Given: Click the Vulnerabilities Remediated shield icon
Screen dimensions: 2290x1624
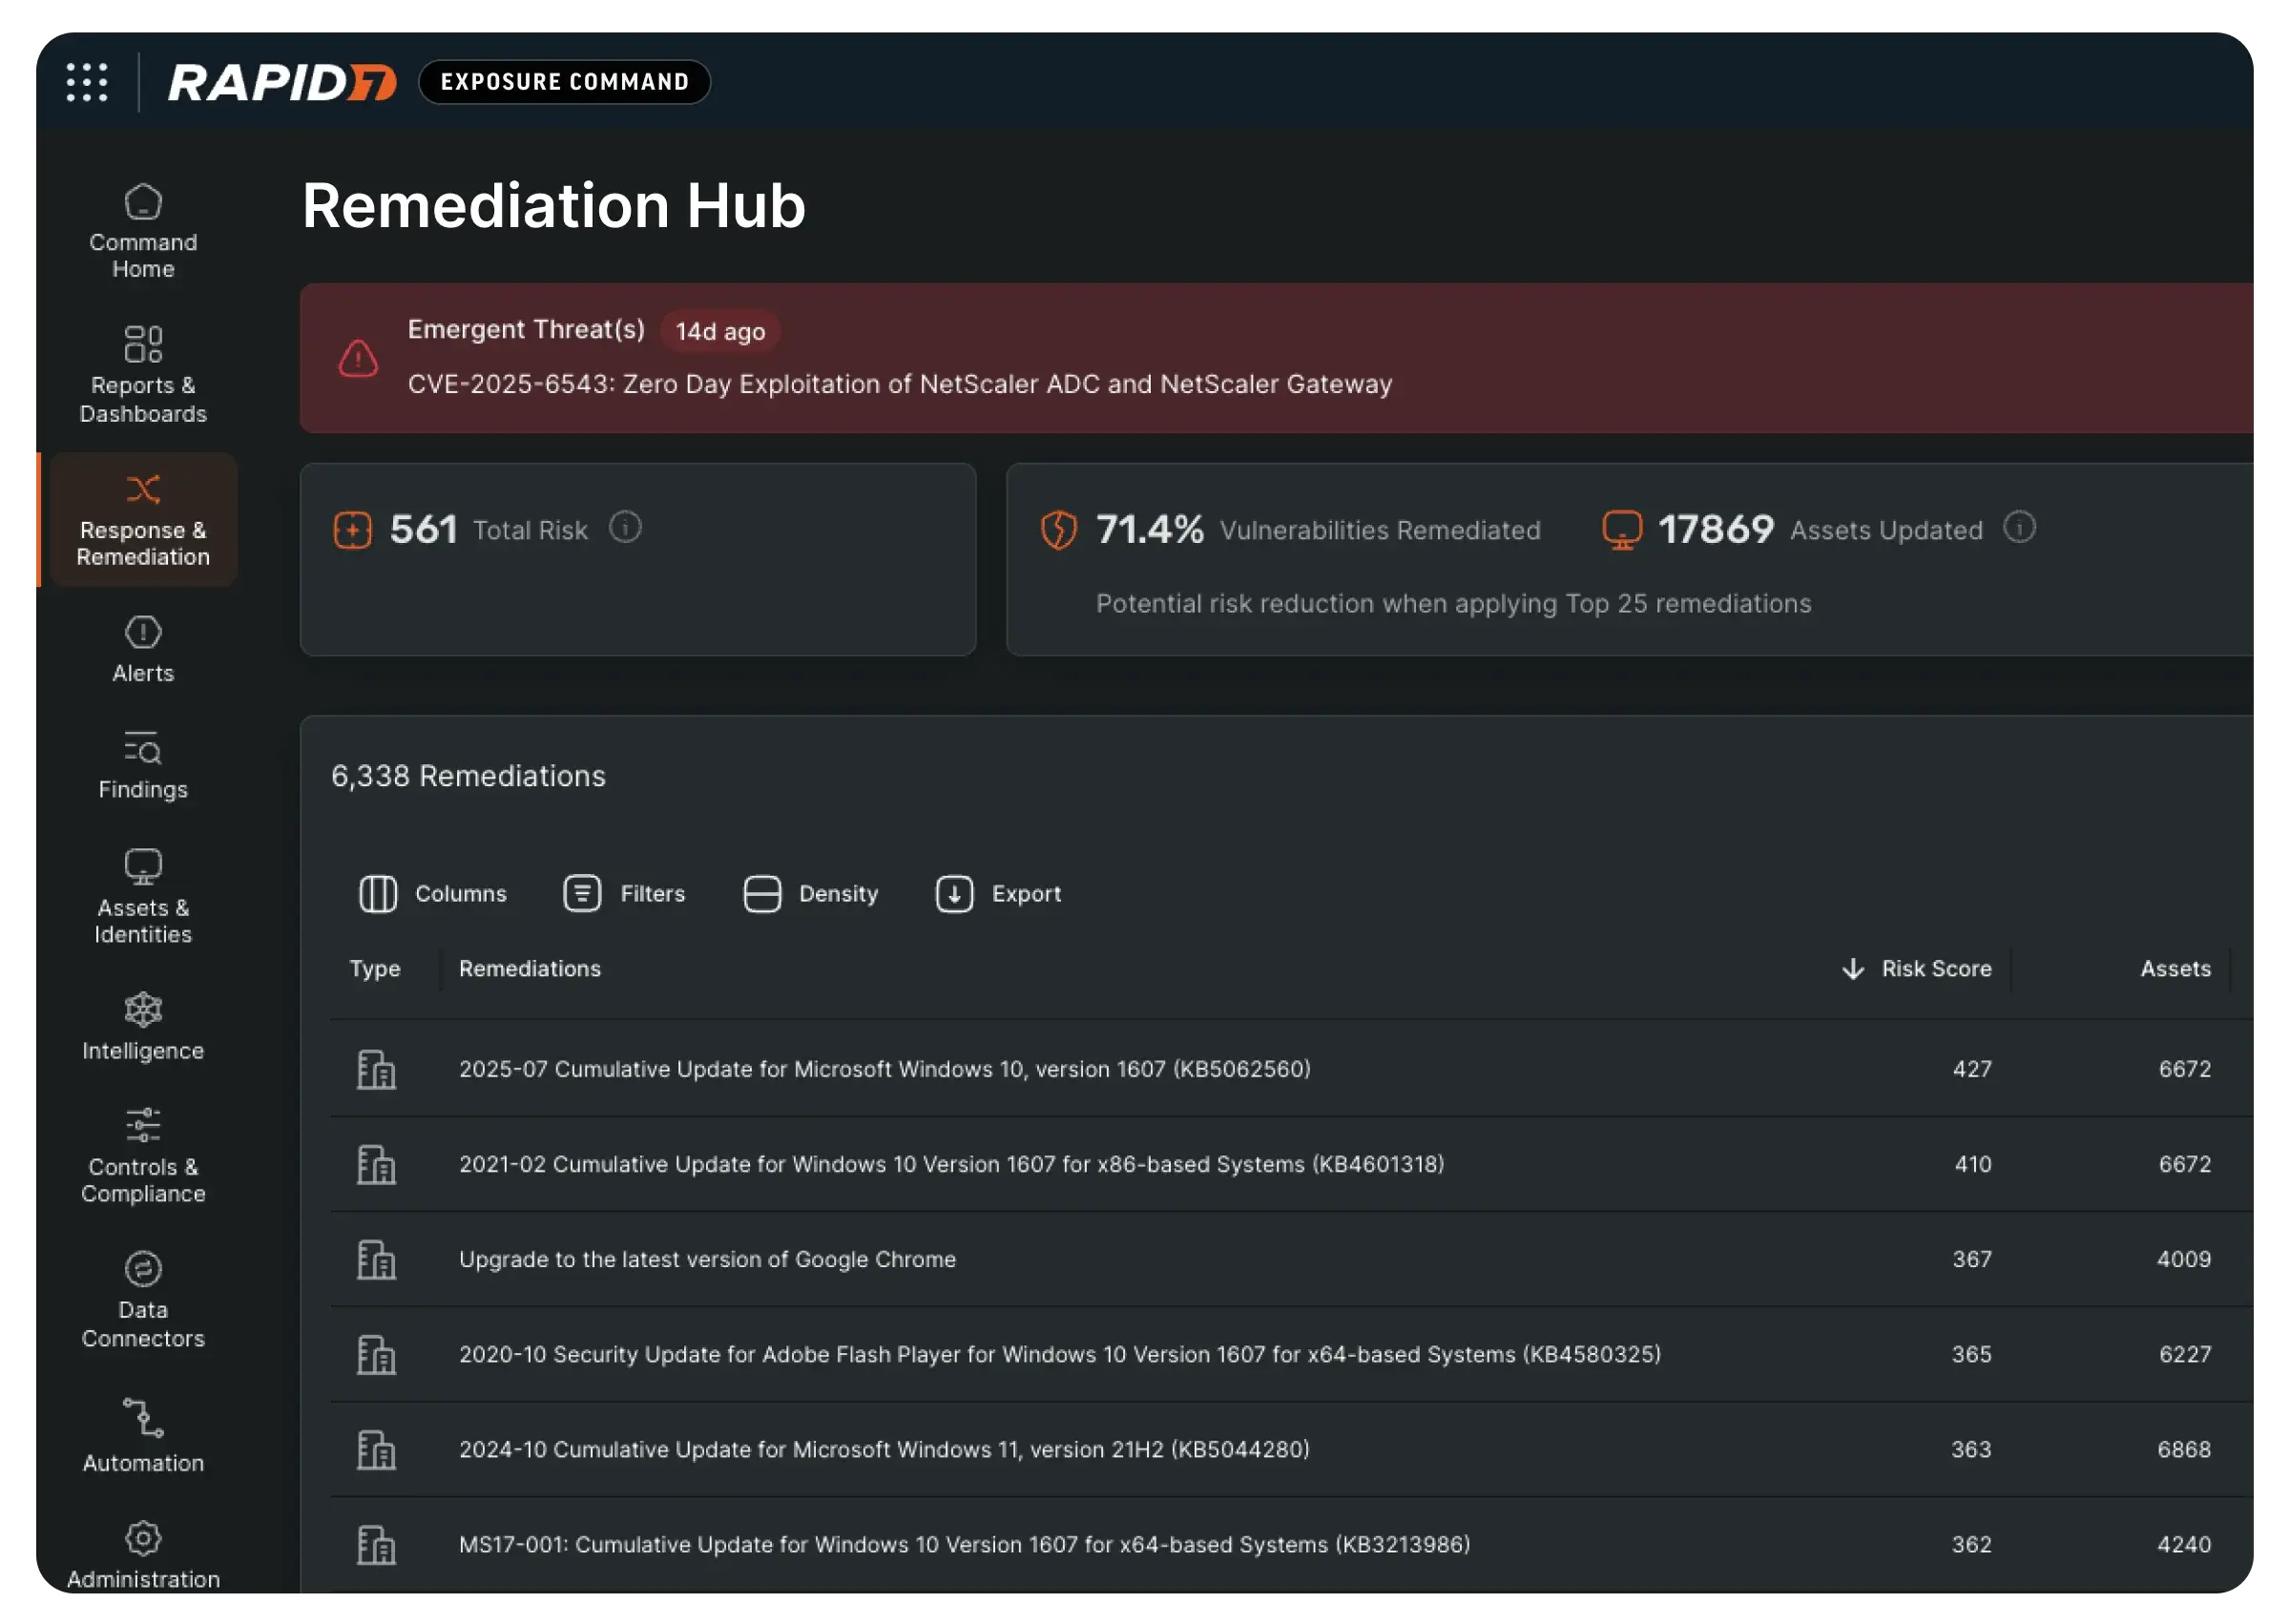Looking at the screenshot, I should click(x=1058, y=530).
